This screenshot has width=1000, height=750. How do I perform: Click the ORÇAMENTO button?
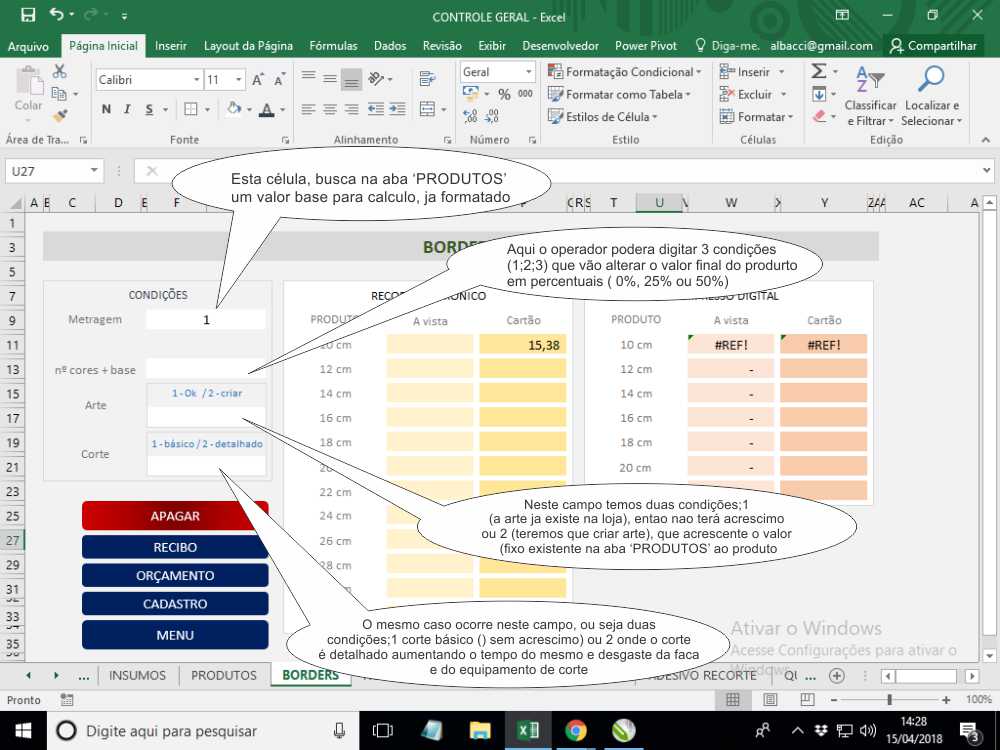[x=175, y=575]
